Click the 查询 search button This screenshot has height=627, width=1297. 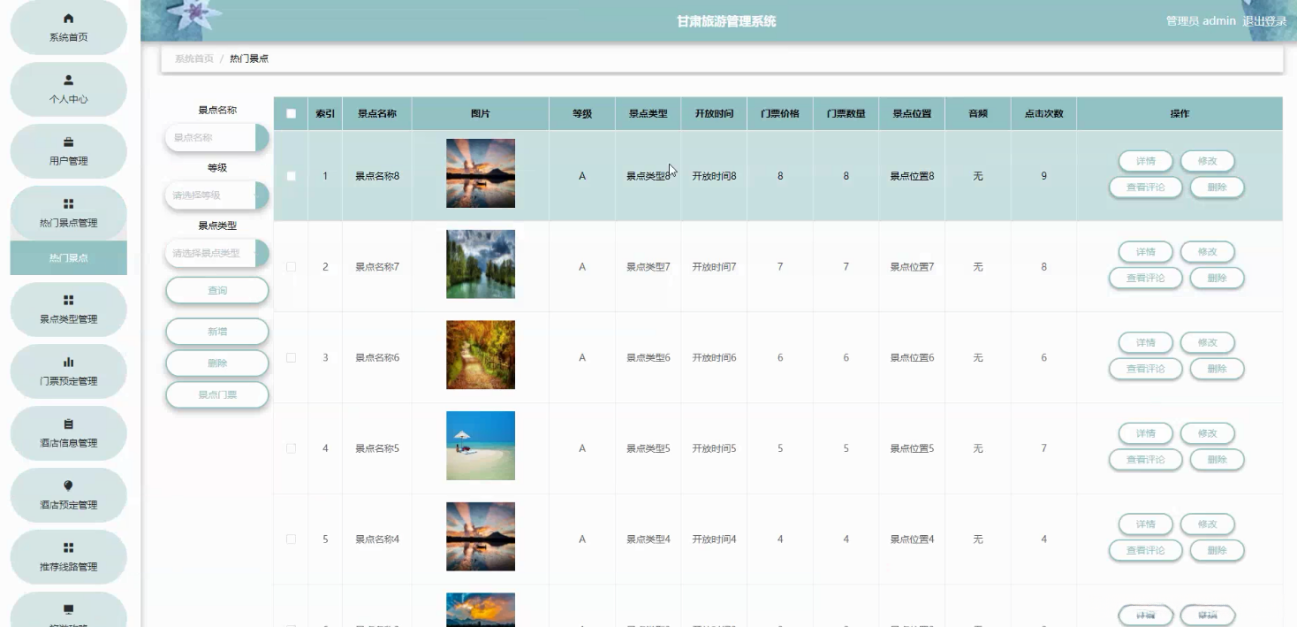217,290
